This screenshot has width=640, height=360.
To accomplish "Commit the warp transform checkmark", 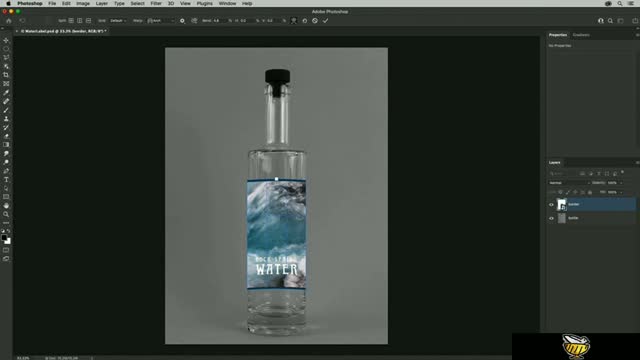I will [325, 20].
